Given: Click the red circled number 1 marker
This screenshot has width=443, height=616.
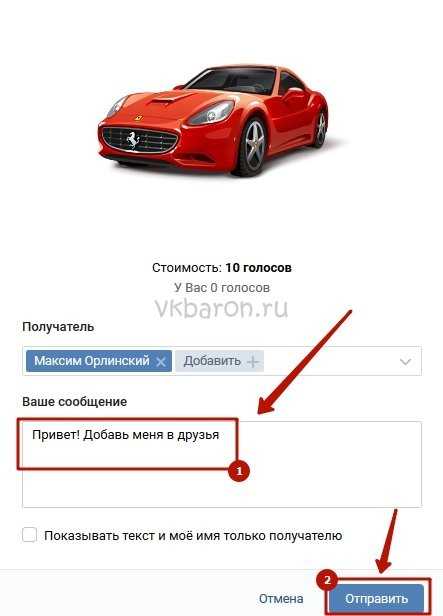Looking at the screenshot, I should (239, 470).
